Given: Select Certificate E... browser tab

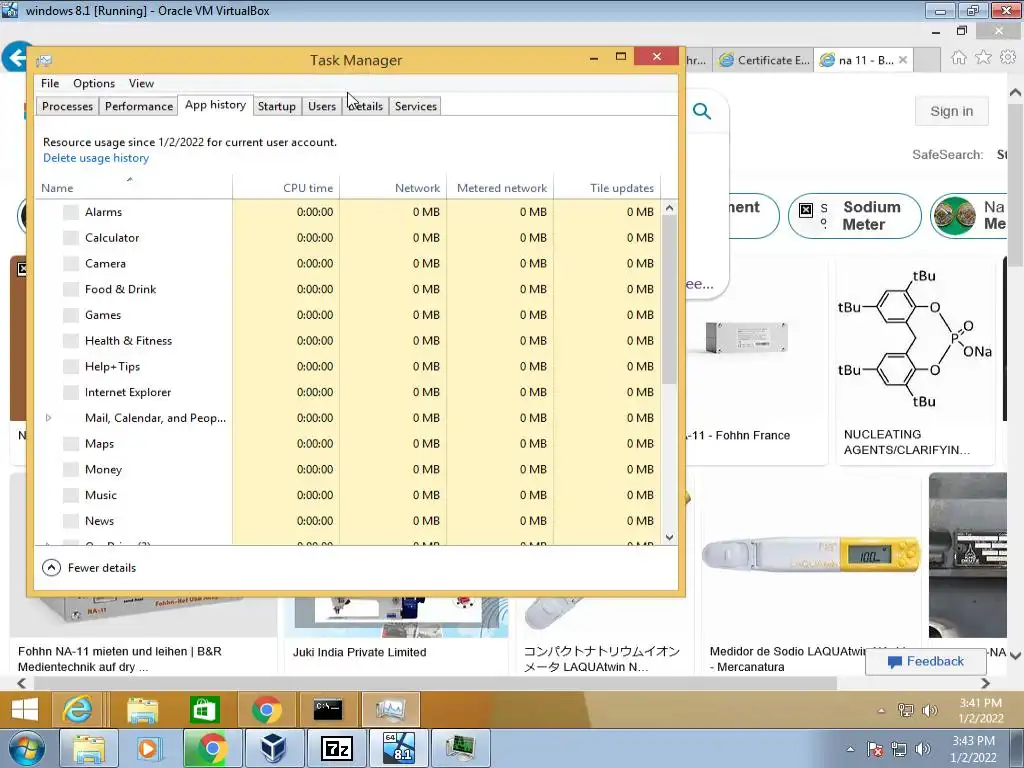Looking at the screenshot, I should tap(763, 60).
